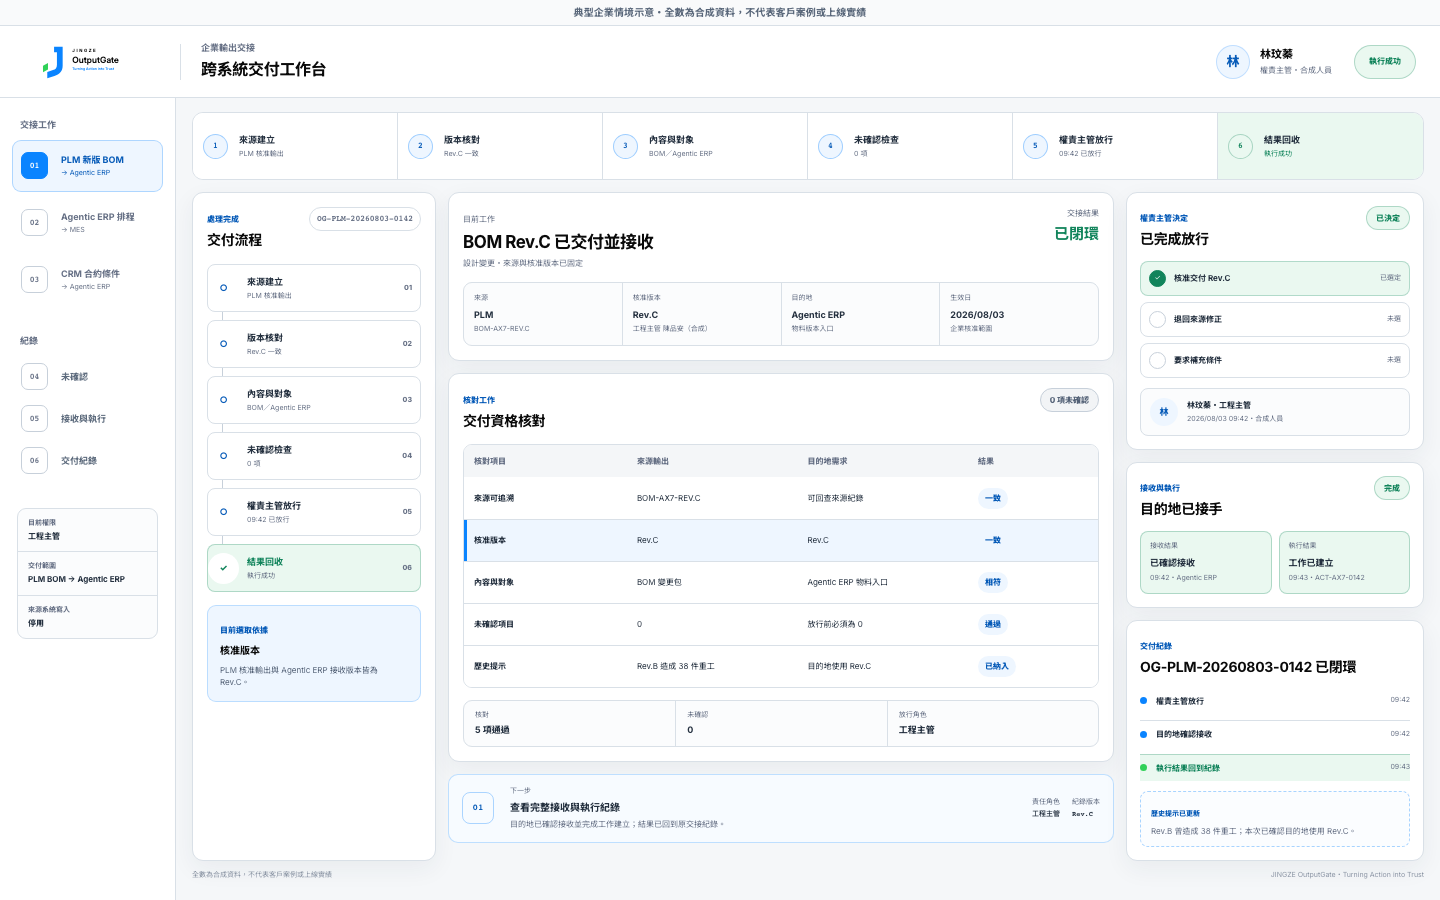Click 一致 badge in 核准版本 row
1440x900 pixels.
(993, 540)
